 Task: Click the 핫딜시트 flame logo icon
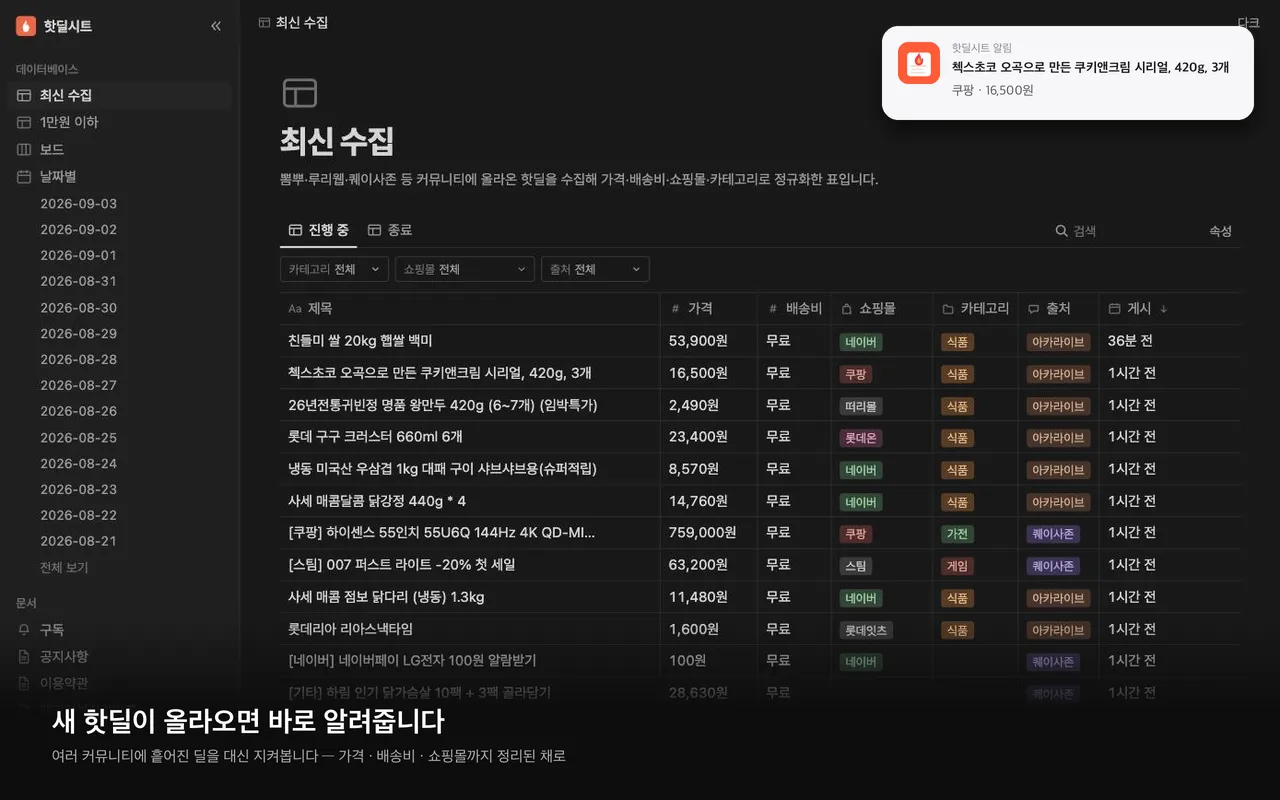coord(26,26)
